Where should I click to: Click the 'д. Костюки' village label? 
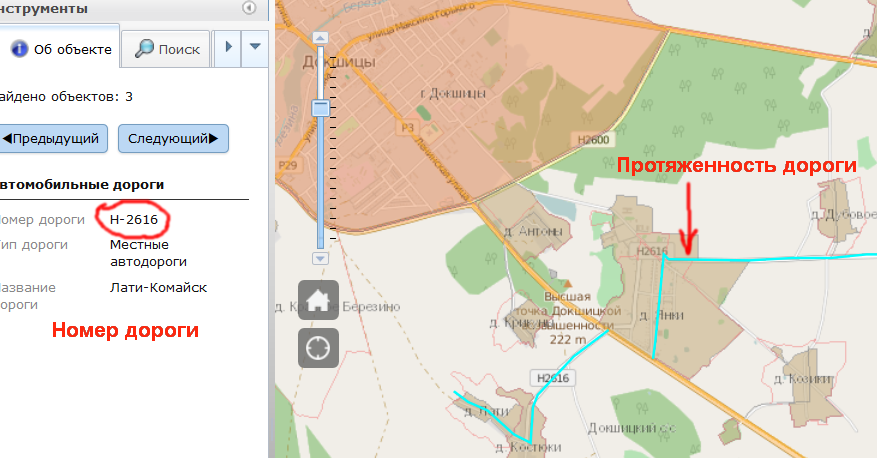[529, 447]
